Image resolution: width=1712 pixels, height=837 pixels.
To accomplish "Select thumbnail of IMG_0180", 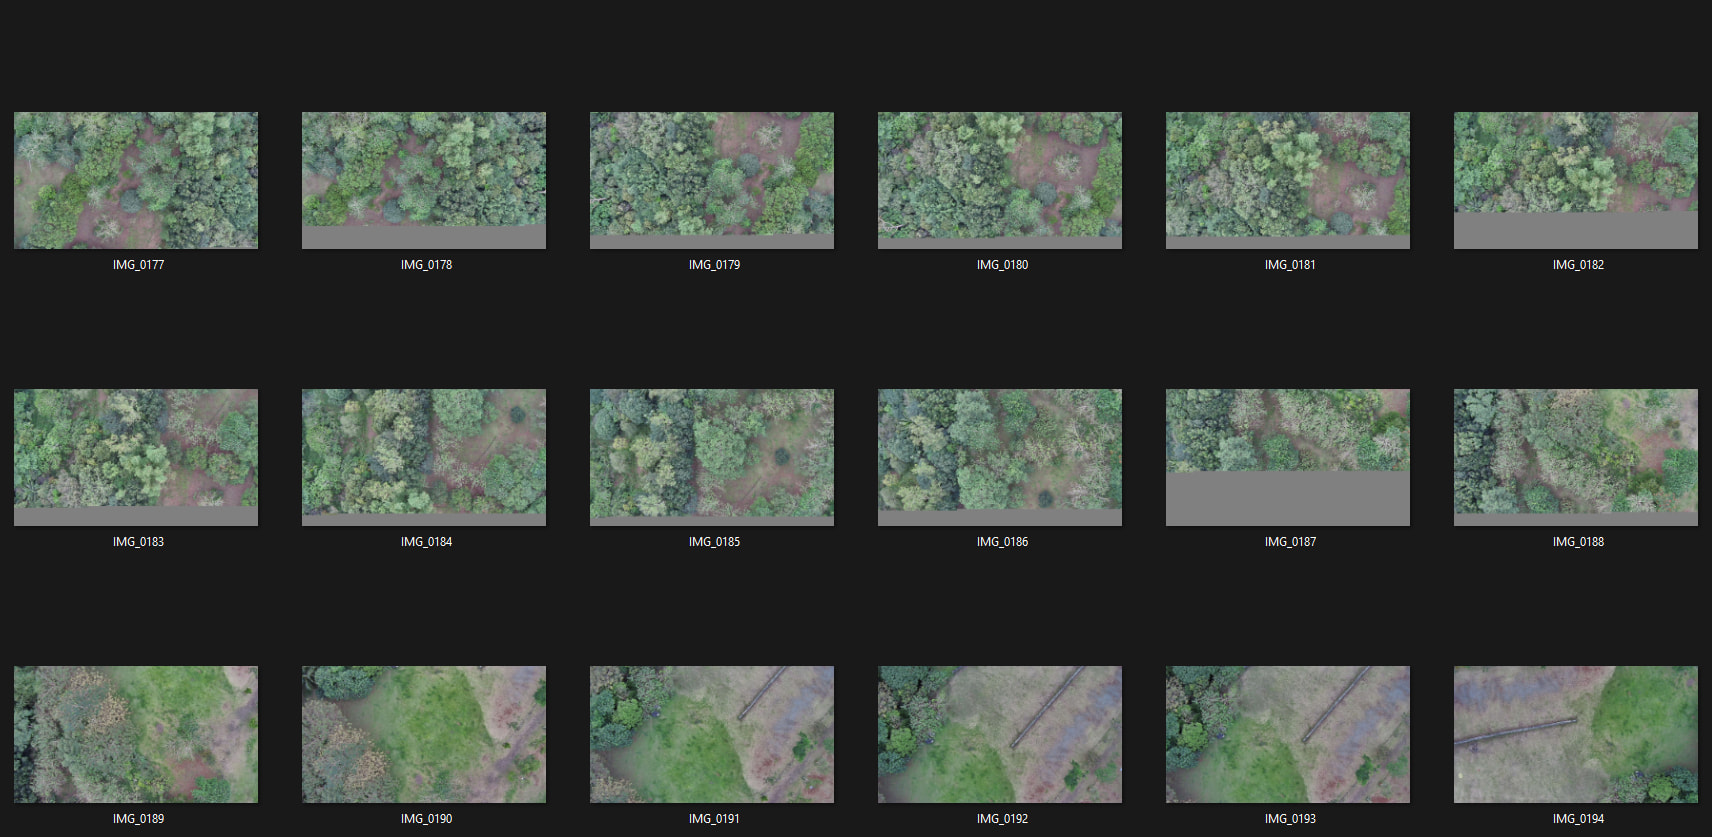I will pyautogui.click(x=1000, y=180).
